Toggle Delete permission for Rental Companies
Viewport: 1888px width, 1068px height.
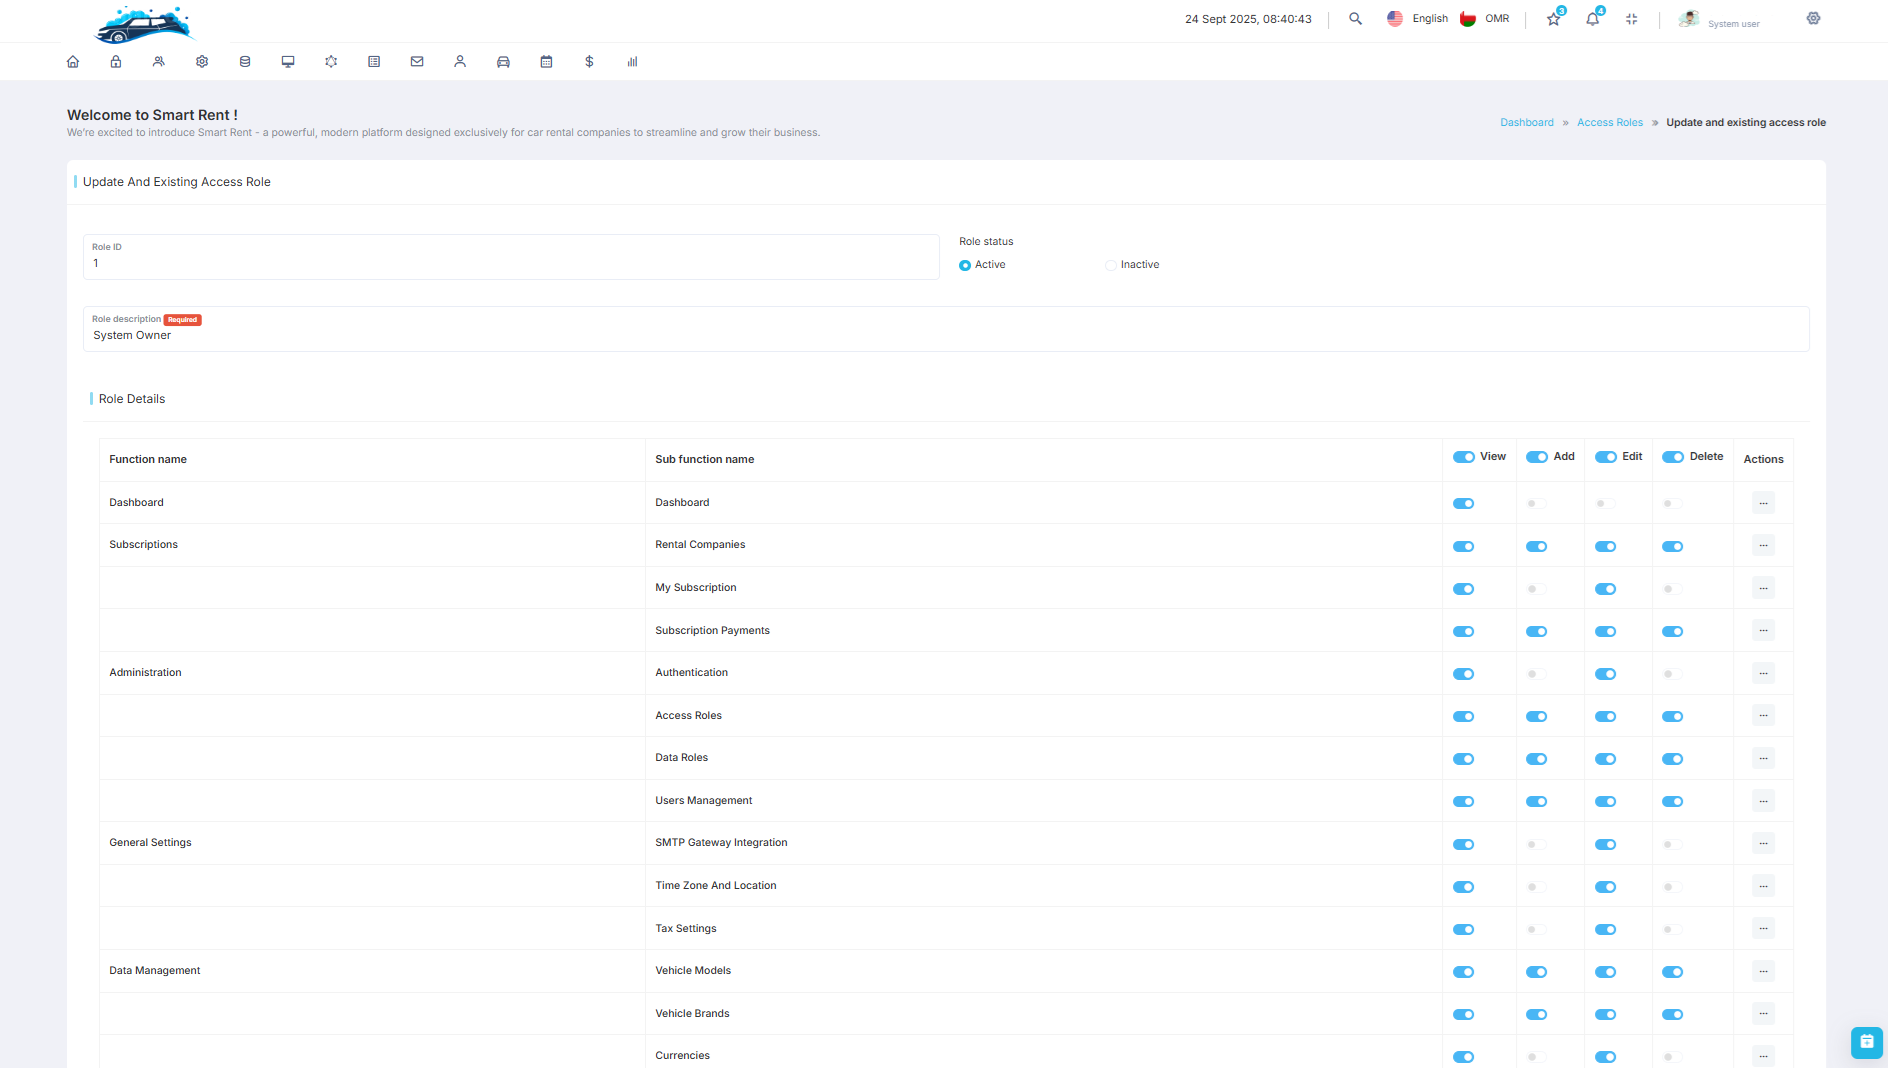click(1672, 546)
